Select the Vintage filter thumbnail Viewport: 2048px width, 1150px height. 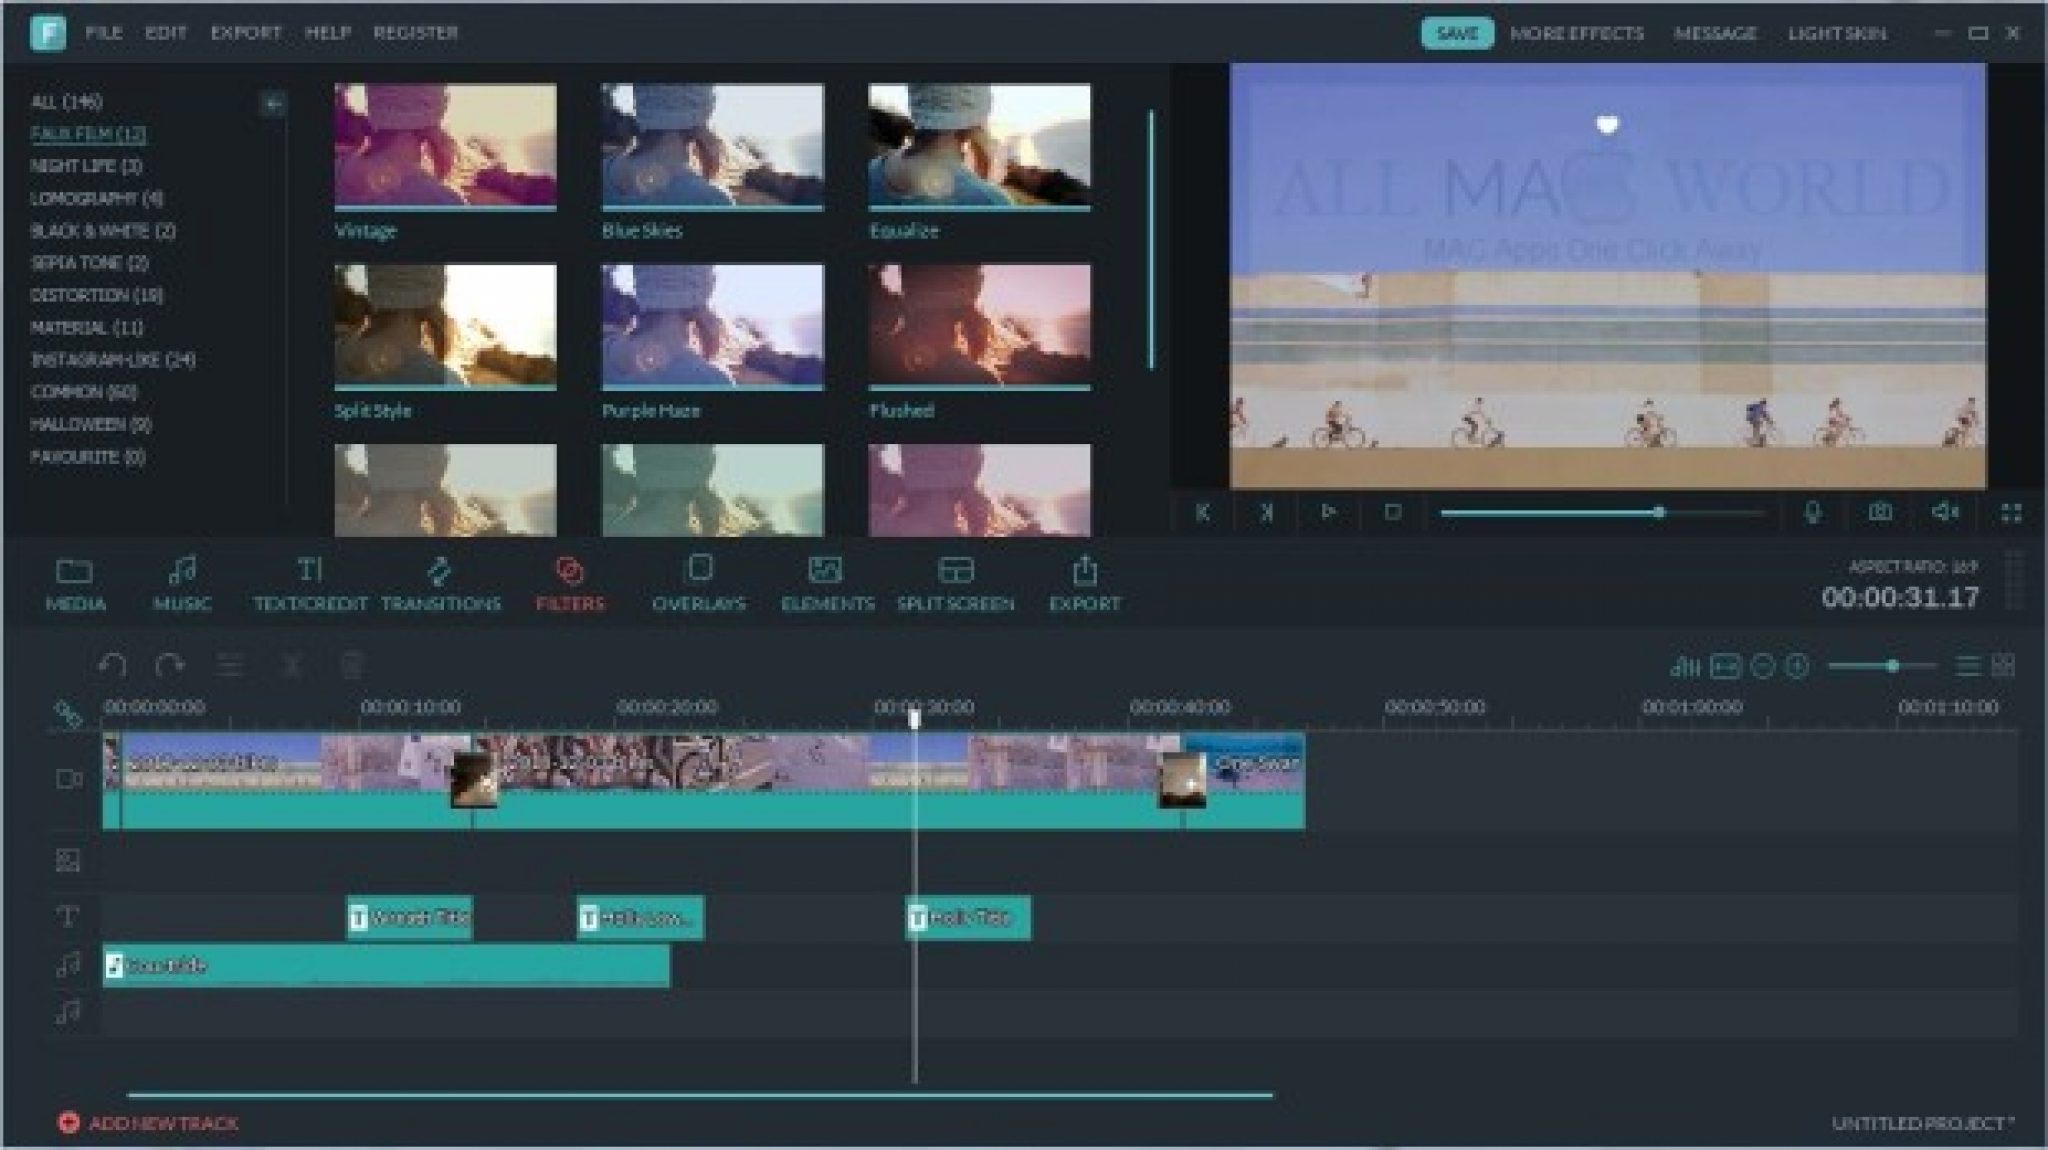tap(443, 145)
